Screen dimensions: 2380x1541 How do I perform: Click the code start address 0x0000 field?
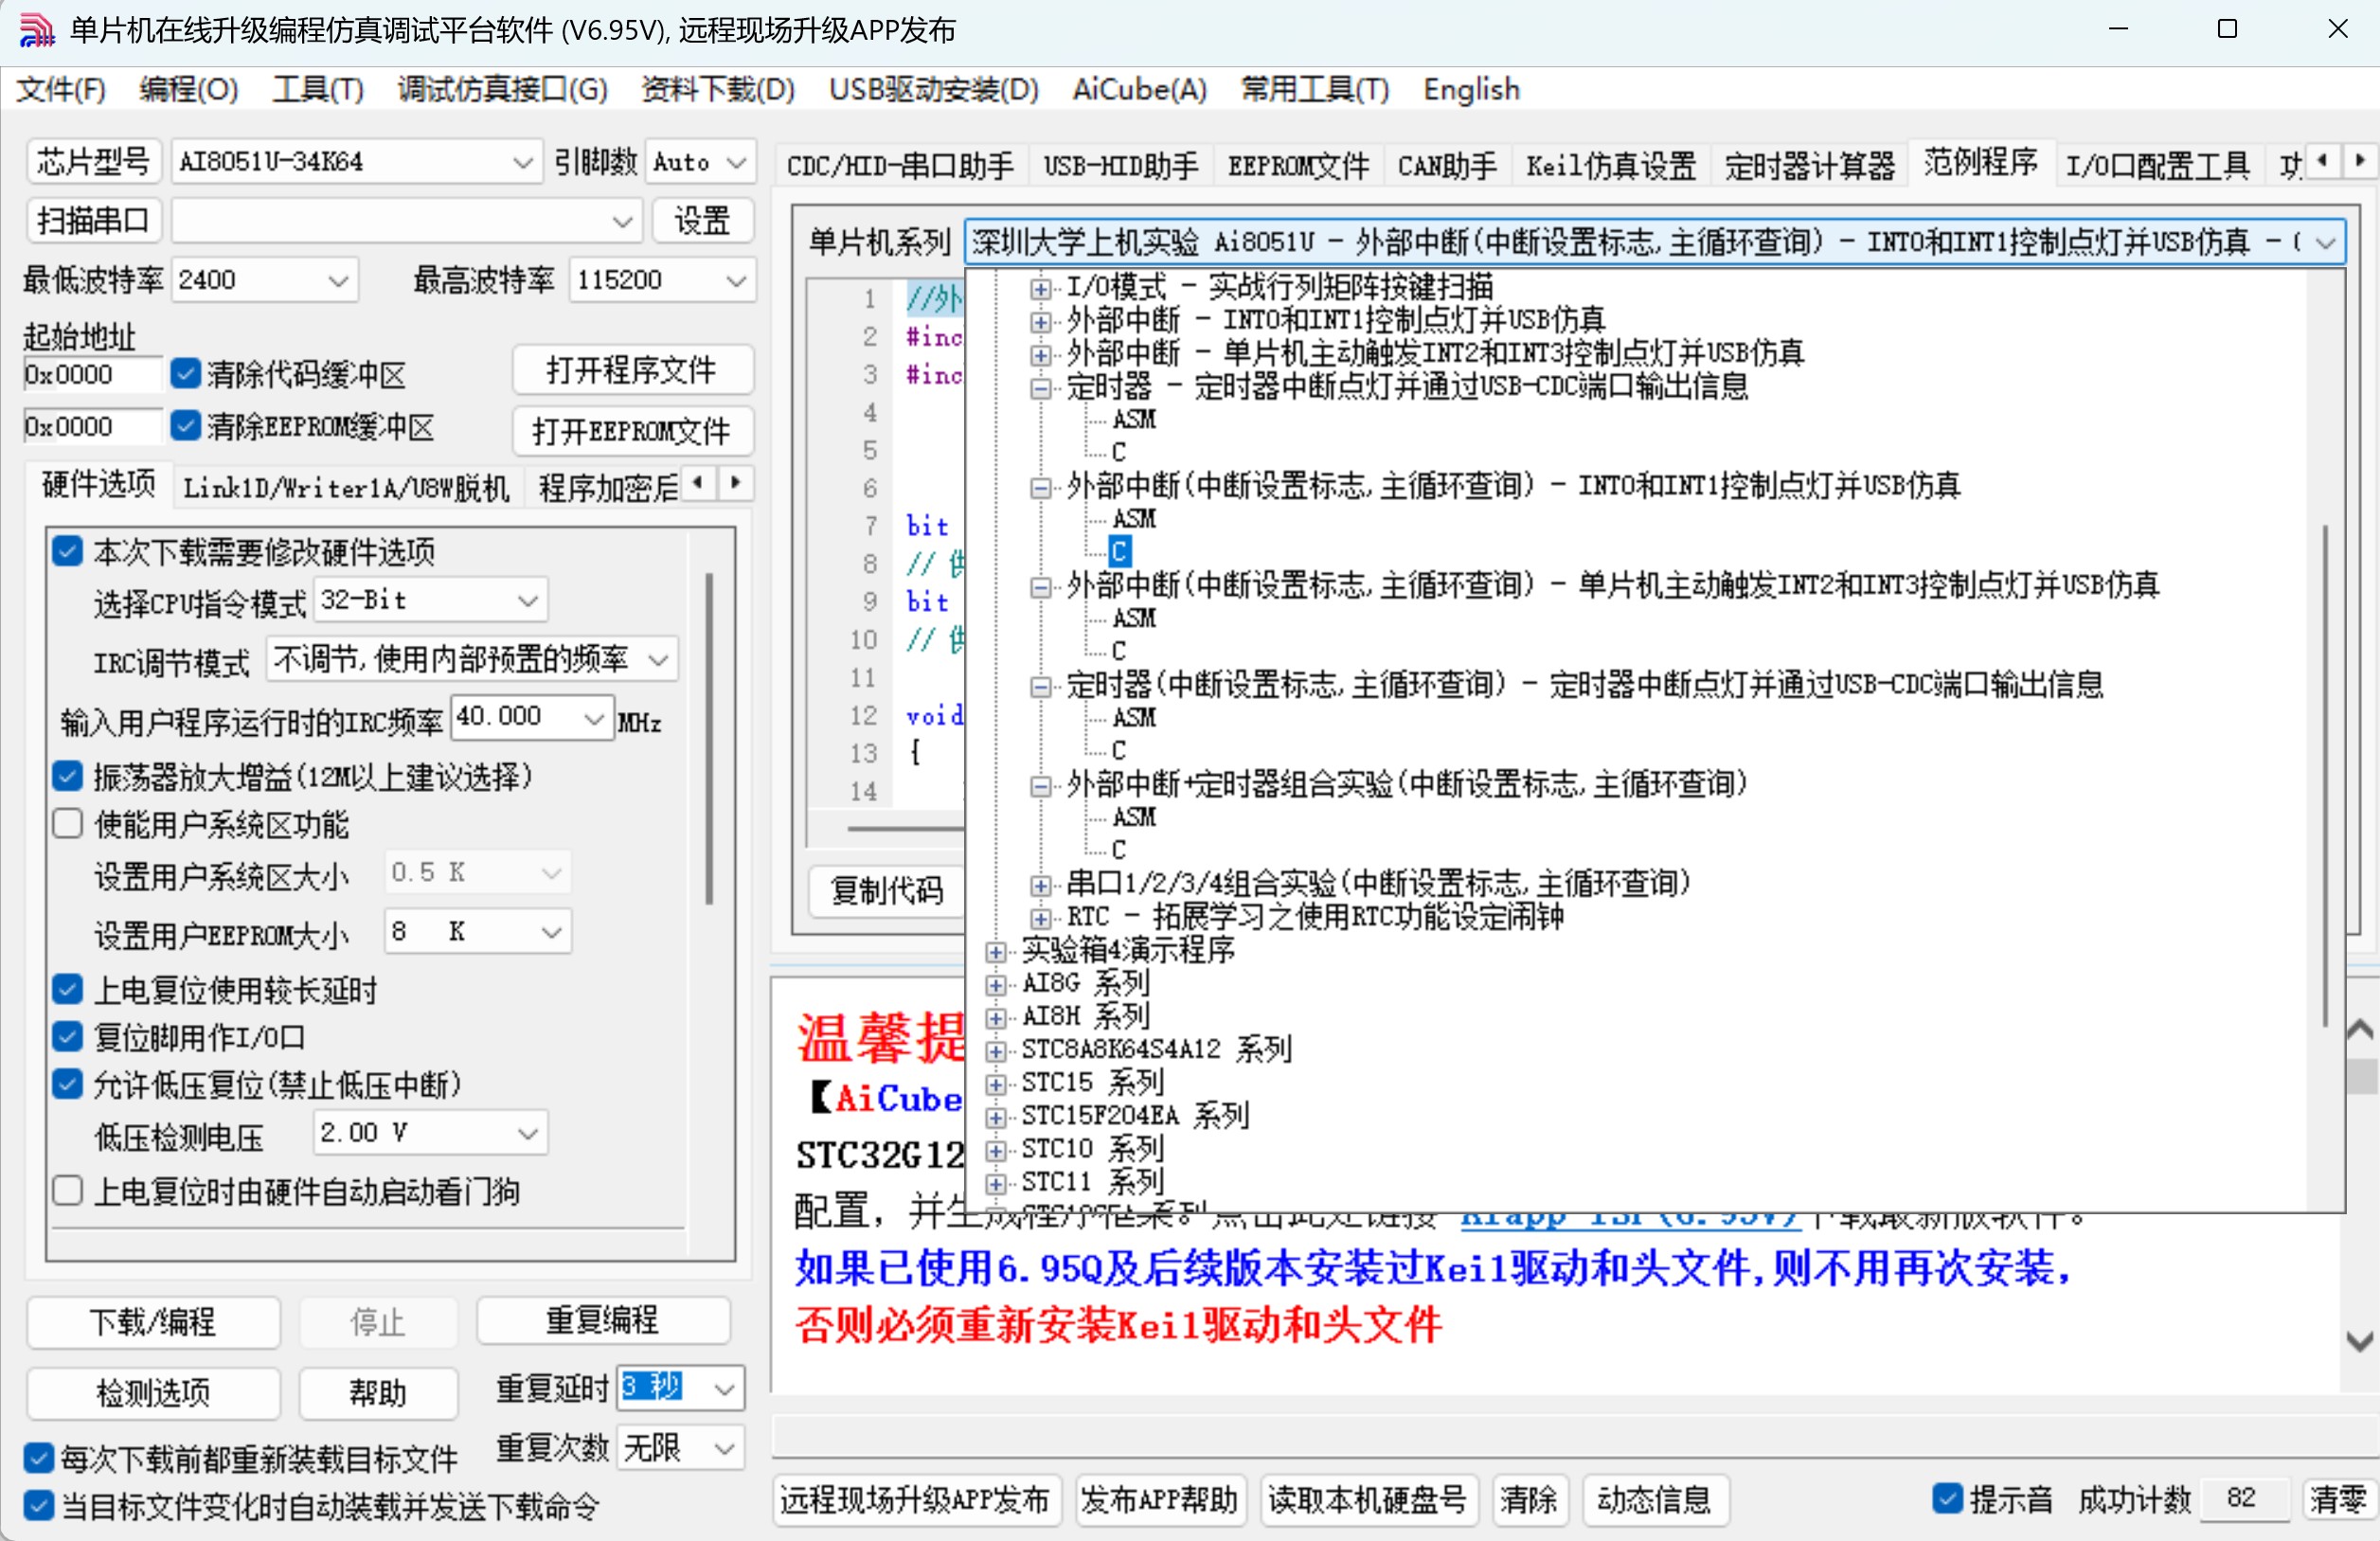coord(91,375)
